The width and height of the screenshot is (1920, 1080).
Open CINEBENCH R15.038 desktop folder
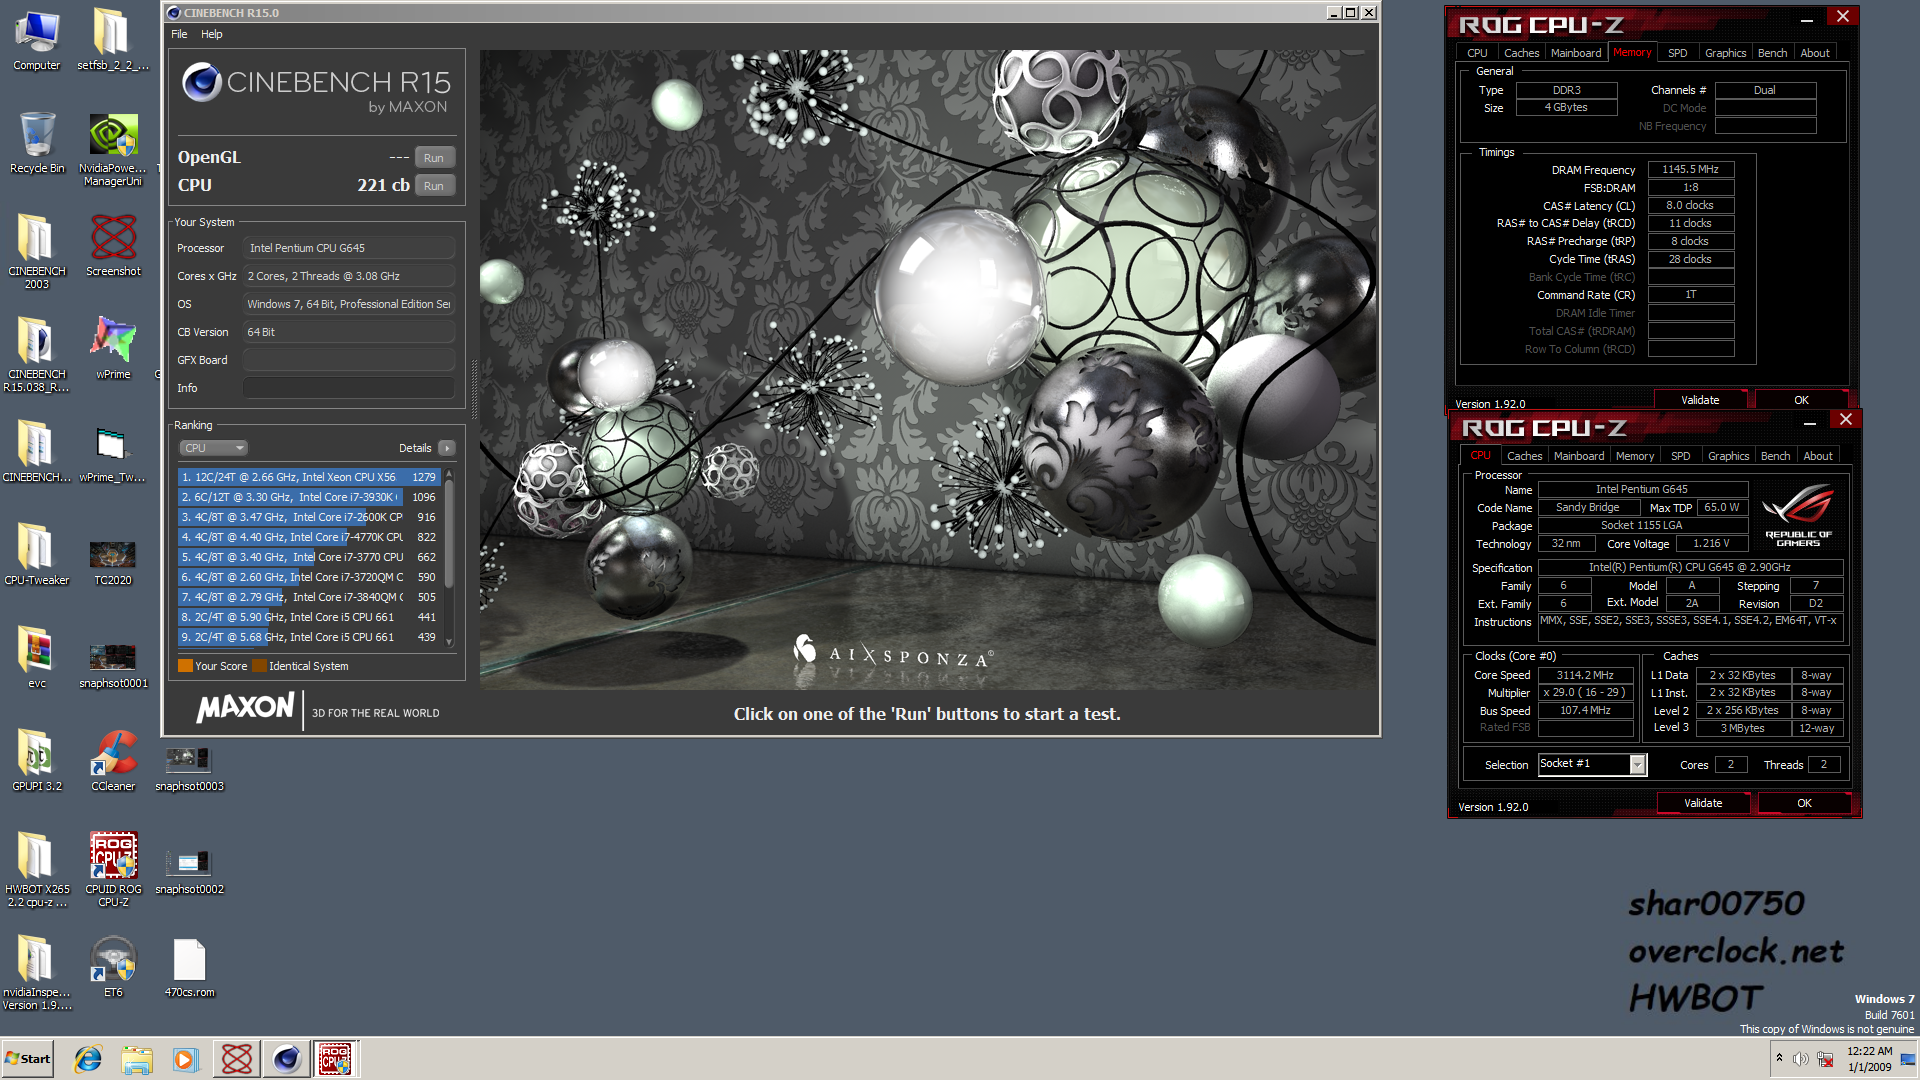pyautogui.click(x=37, y=355)
